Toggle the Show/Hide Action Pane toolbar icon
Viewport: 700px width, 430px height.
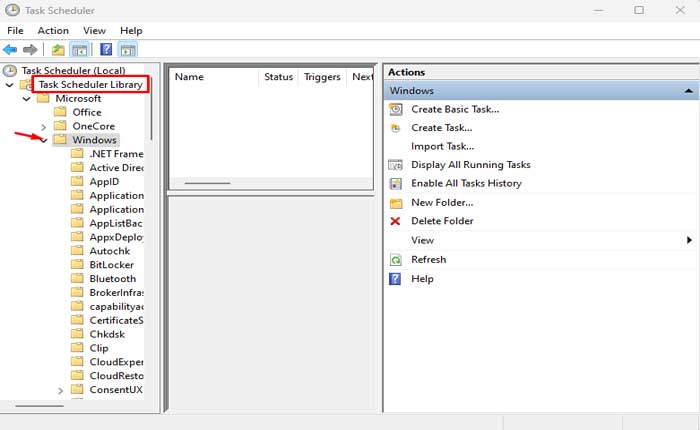click(x=128, y=50)
